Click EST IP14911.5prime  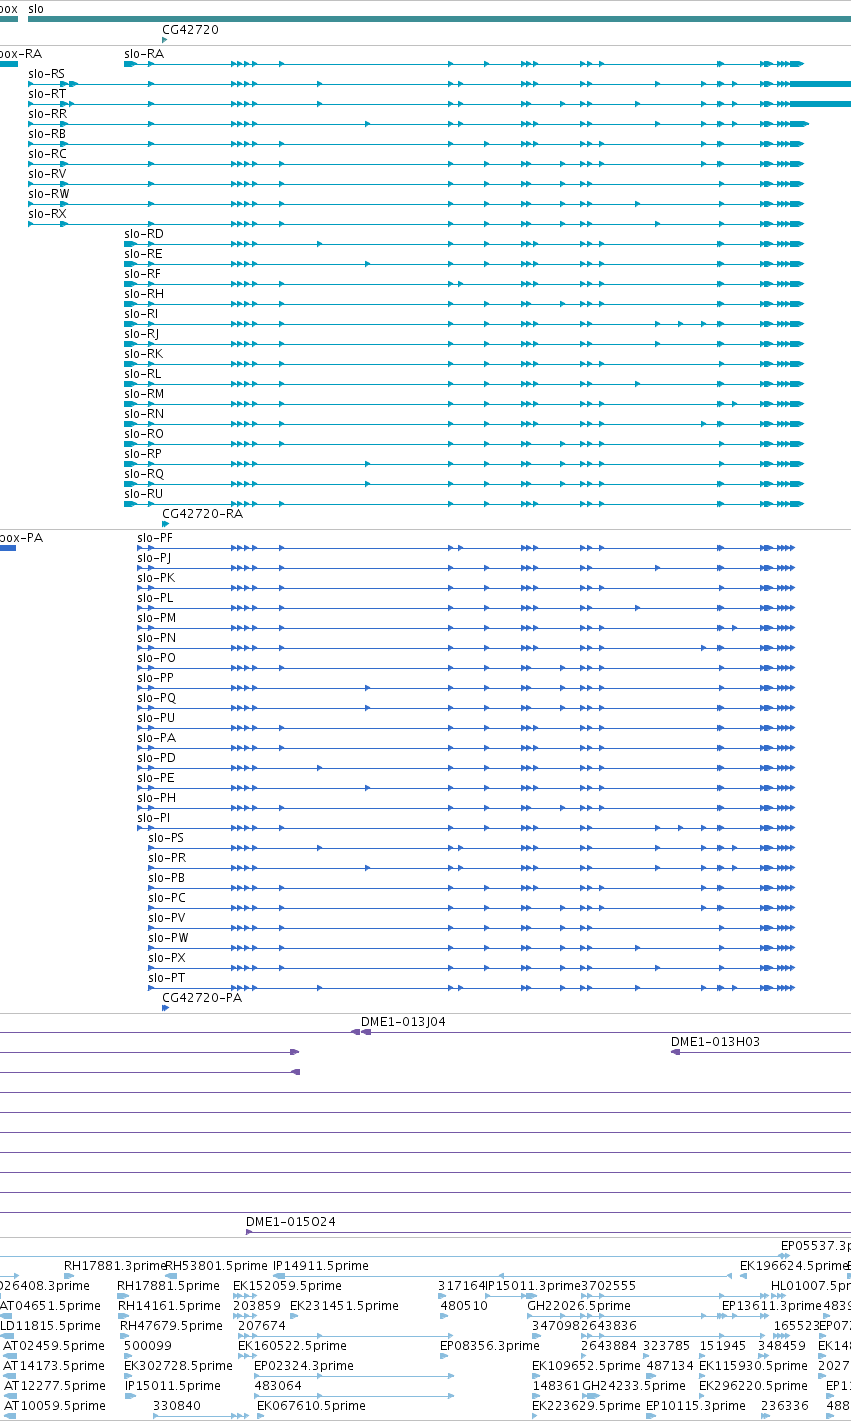point(321,1266)
